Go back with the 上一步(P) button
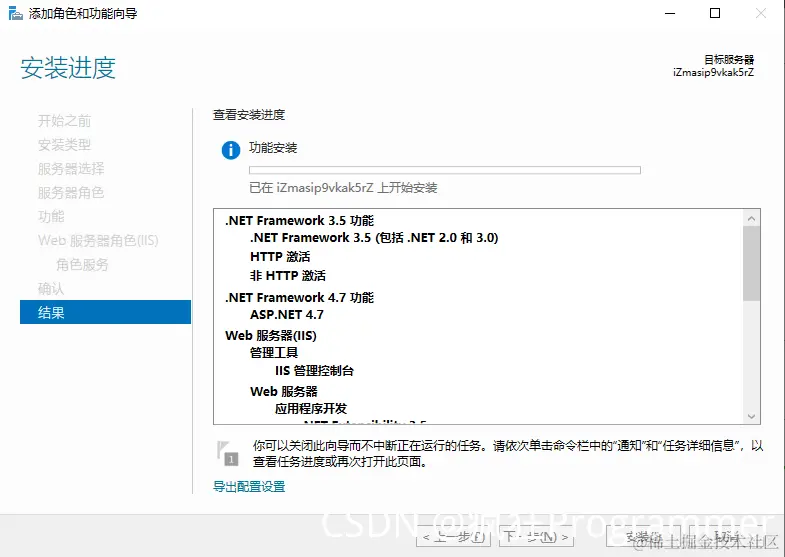This screenshot has width=785, height=557. pos(453,537)
